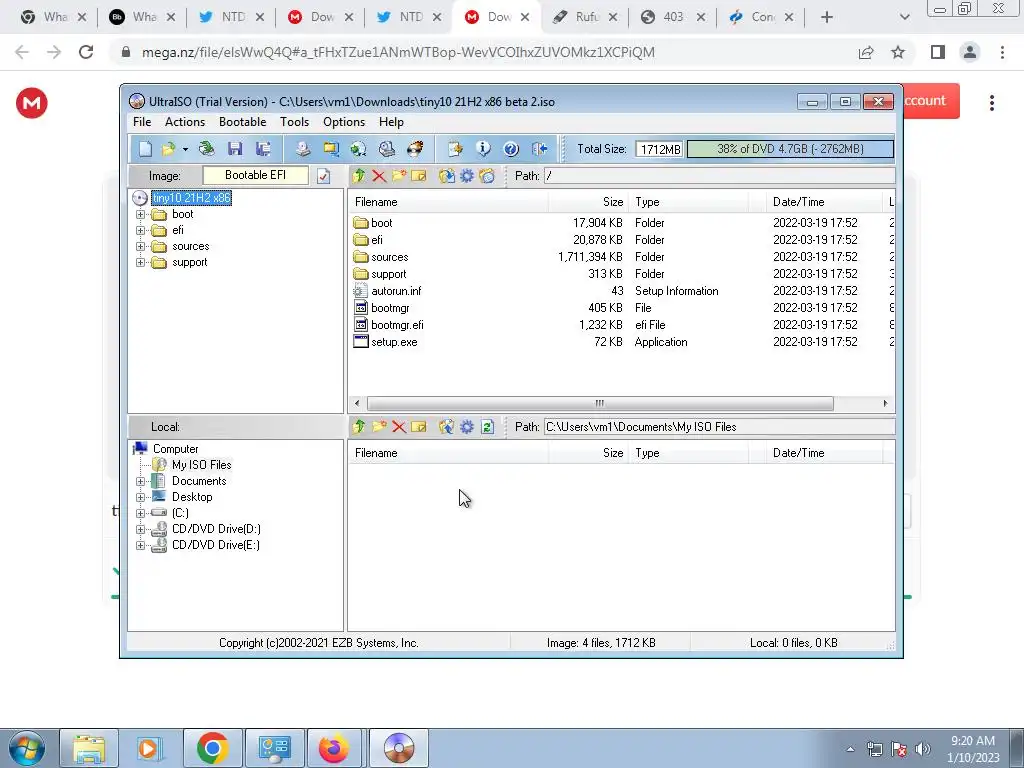Click the image Path input field

tap(719, 176)
